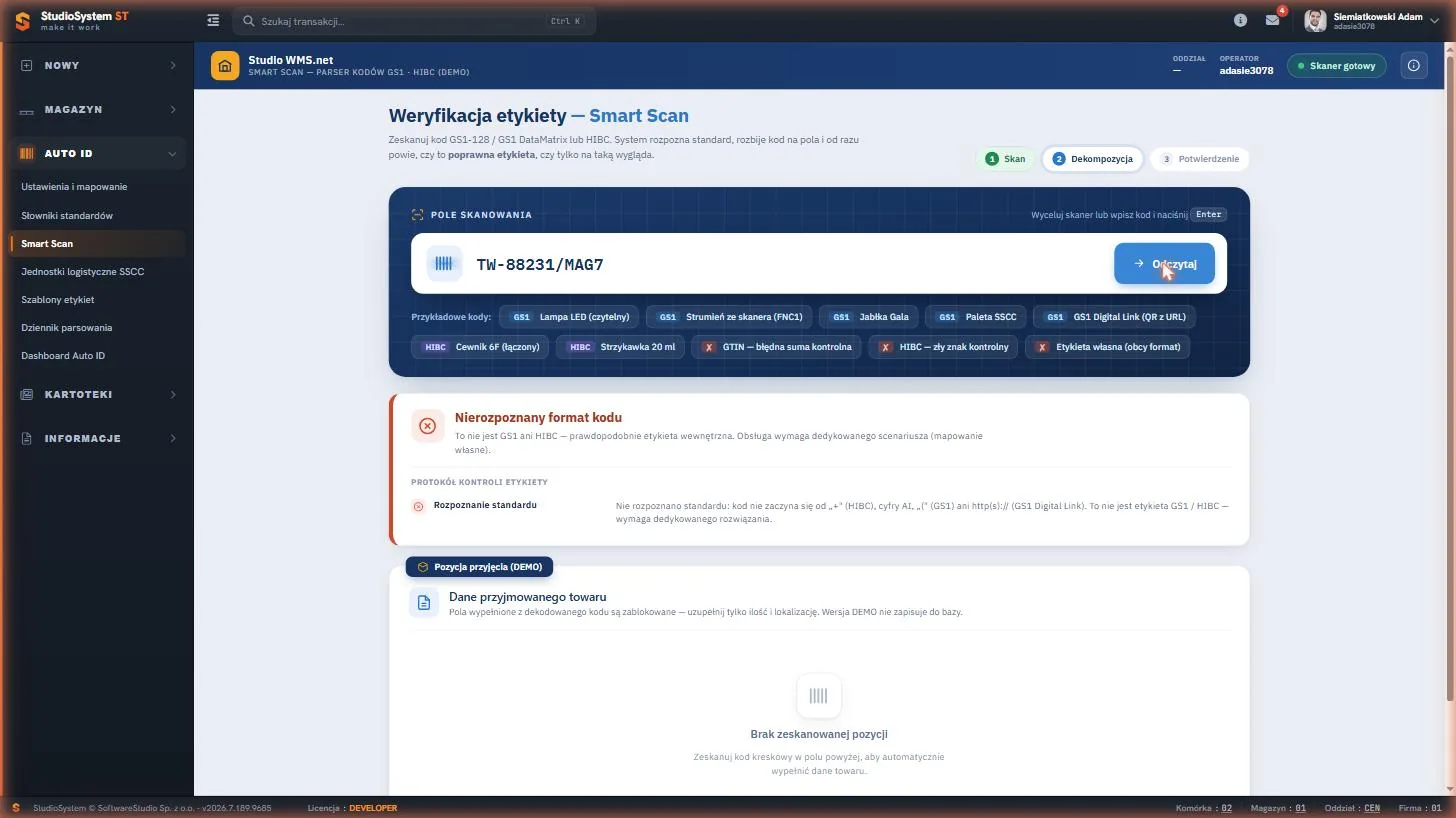Open Dashboard Auto ID
Image resolution: width=1456 pixels, height=818 pixels.
(x=96, y=355)
